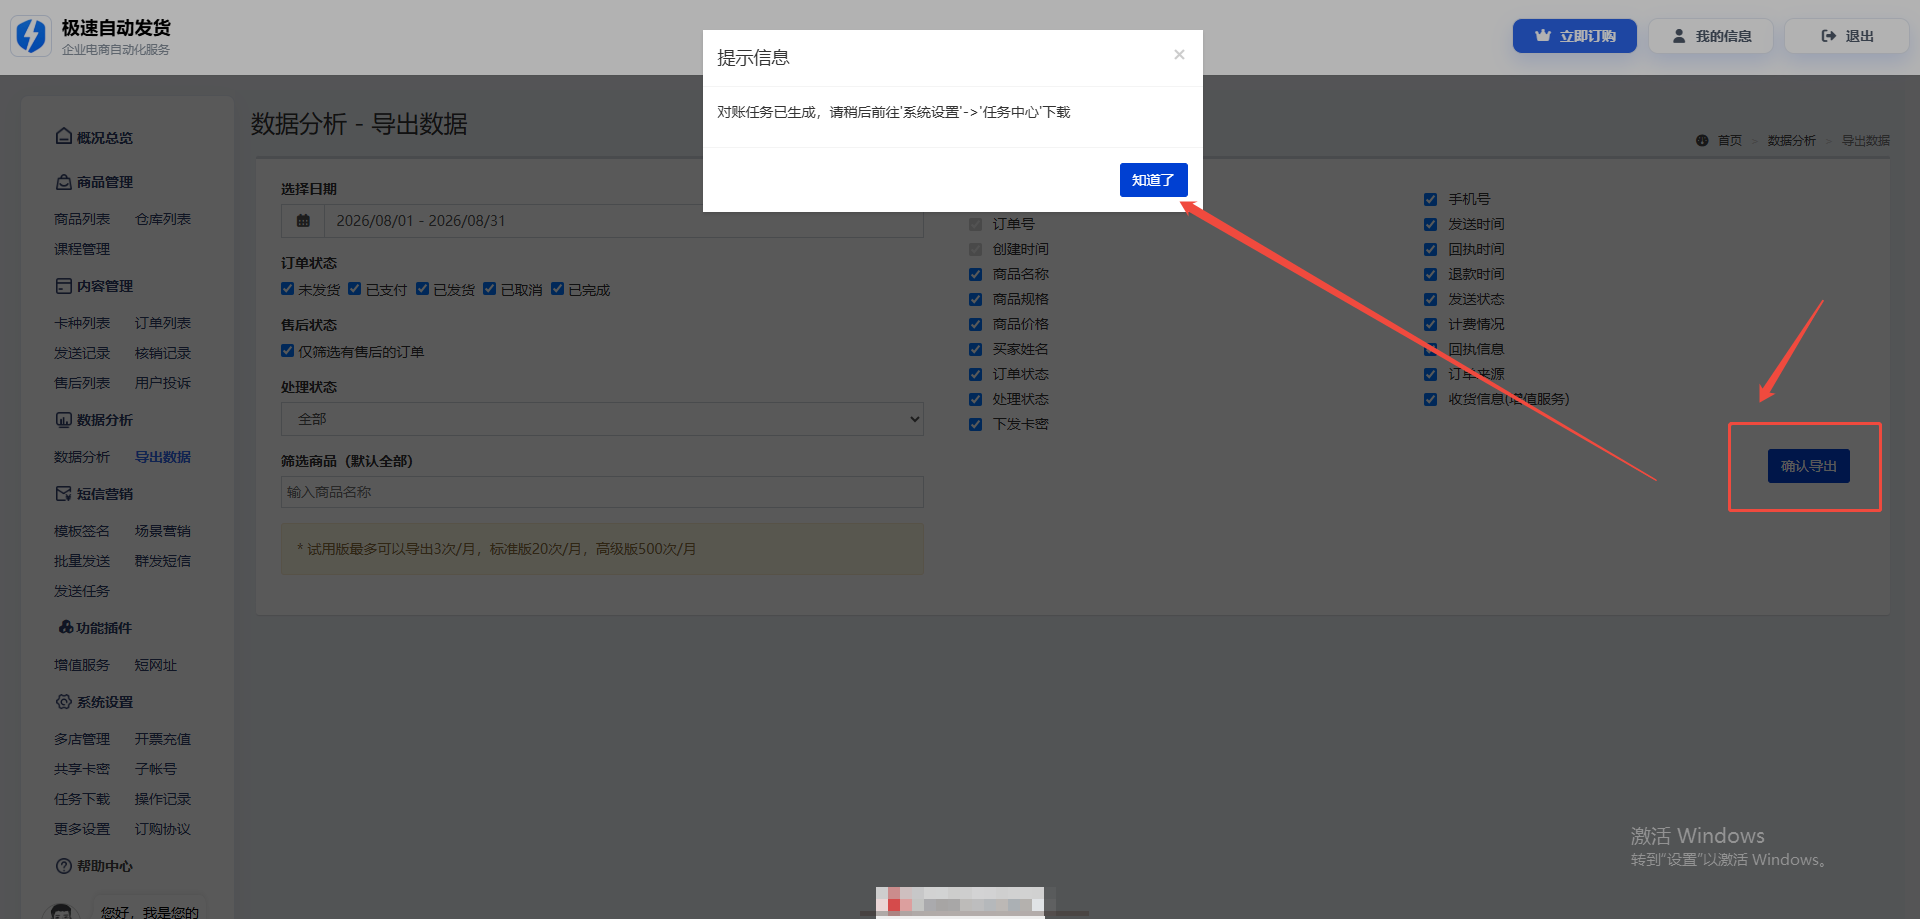This screenshot has width=1920, height=919.
Task: Open 多店管理 under 系统设置
Action: 82,739
